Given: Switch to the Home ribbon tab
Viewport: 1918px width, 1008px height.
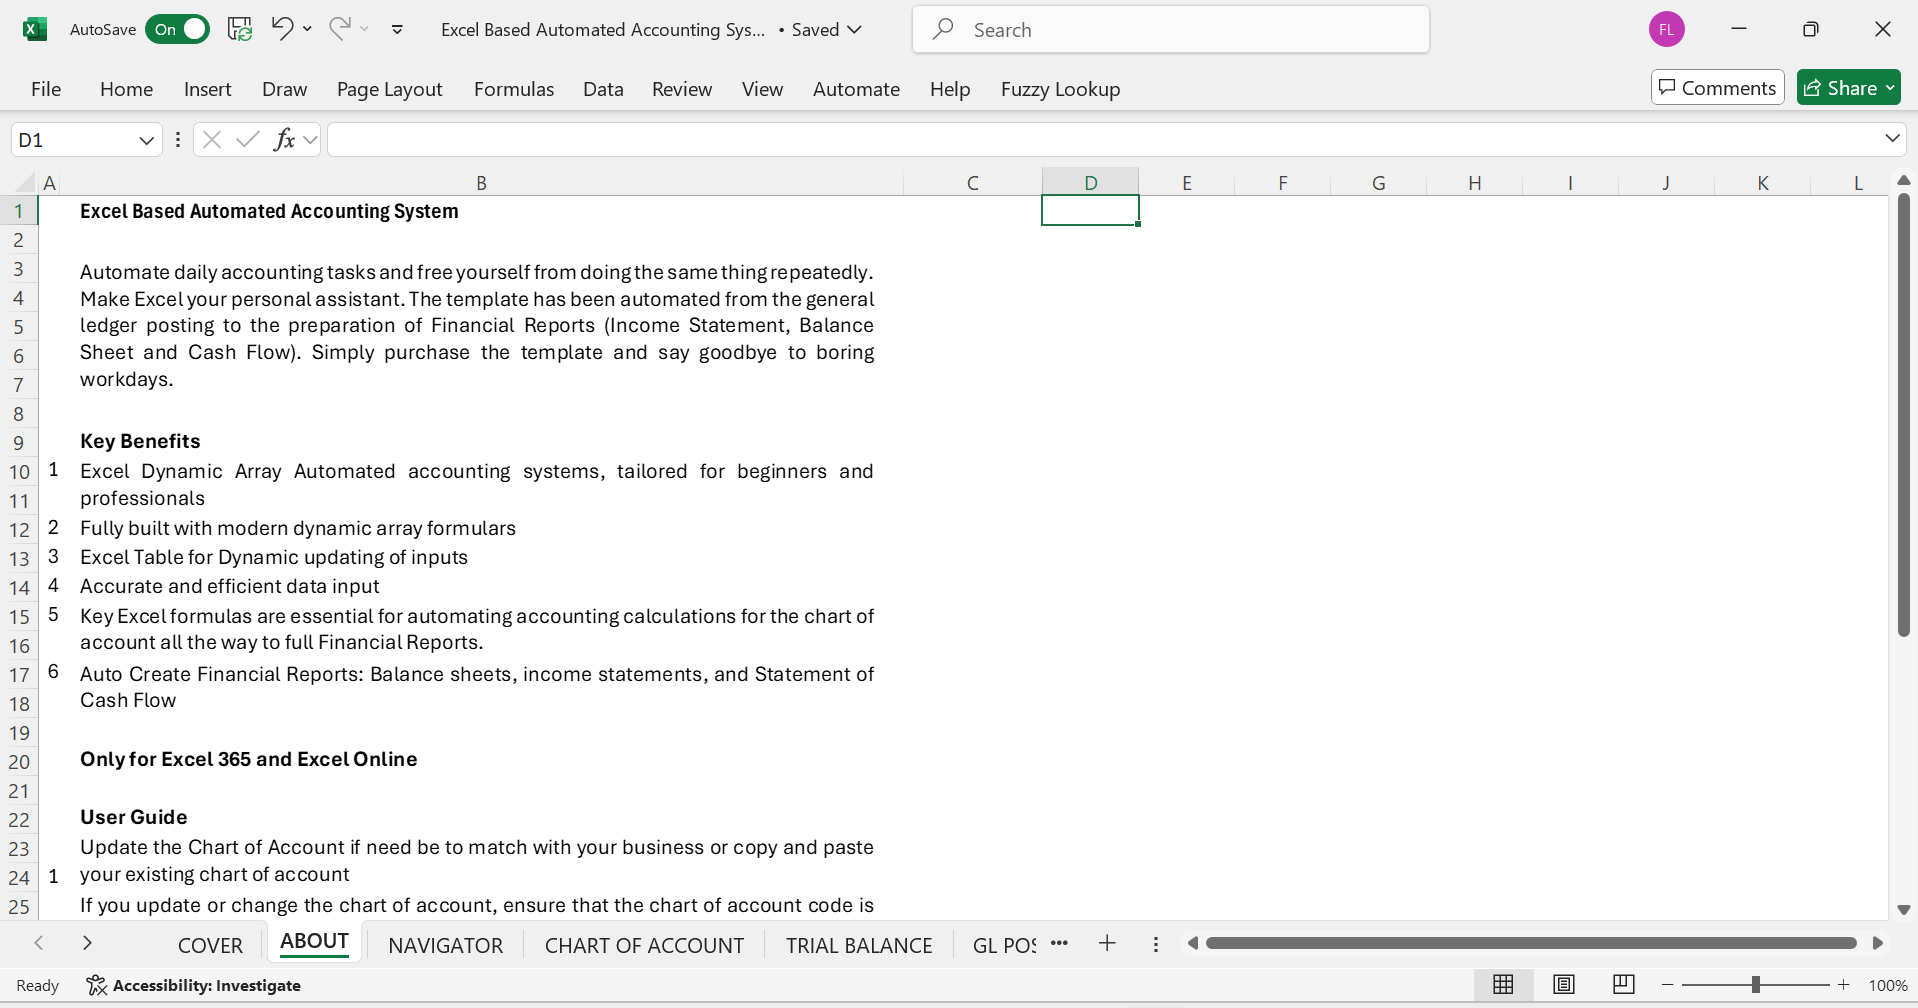Looking at the screenshot, I should pos(126,89).
